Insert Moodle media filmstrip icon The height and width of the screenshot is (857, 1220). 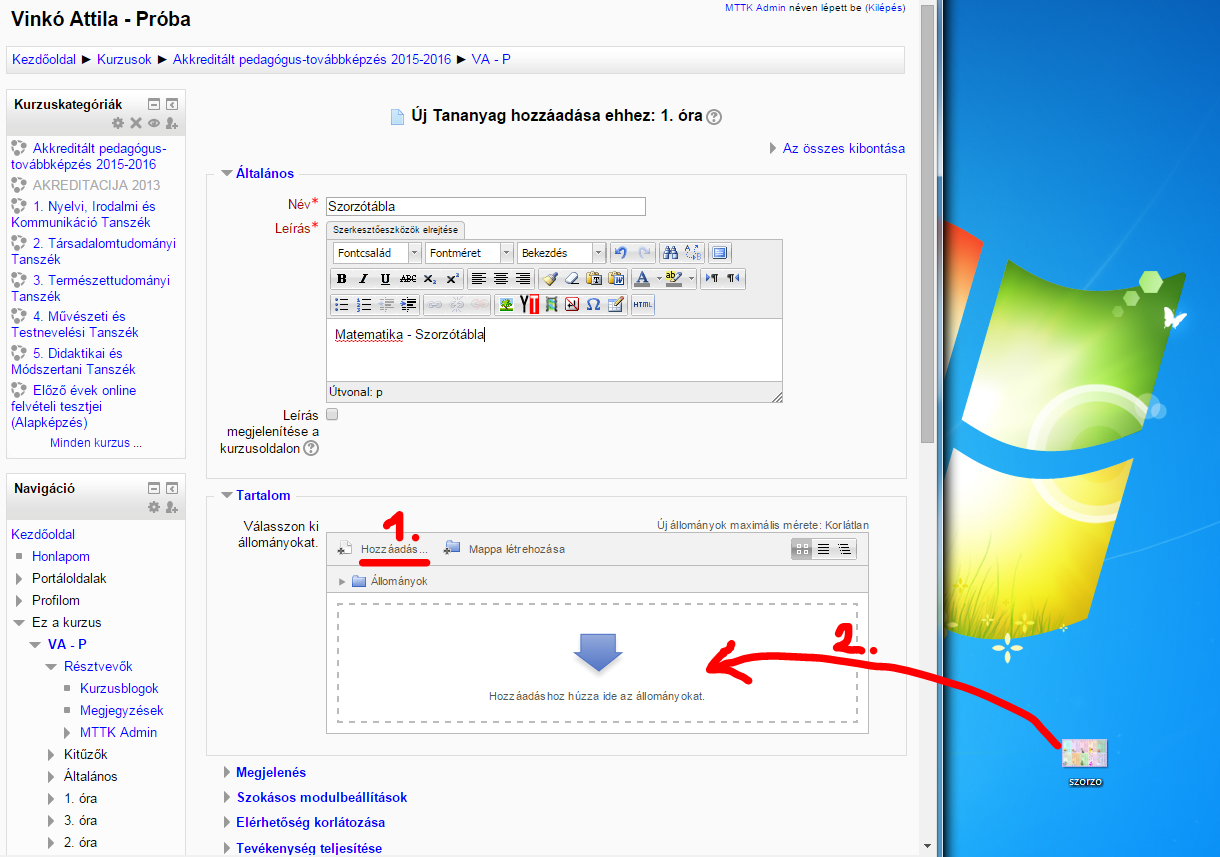coord(551,305)
